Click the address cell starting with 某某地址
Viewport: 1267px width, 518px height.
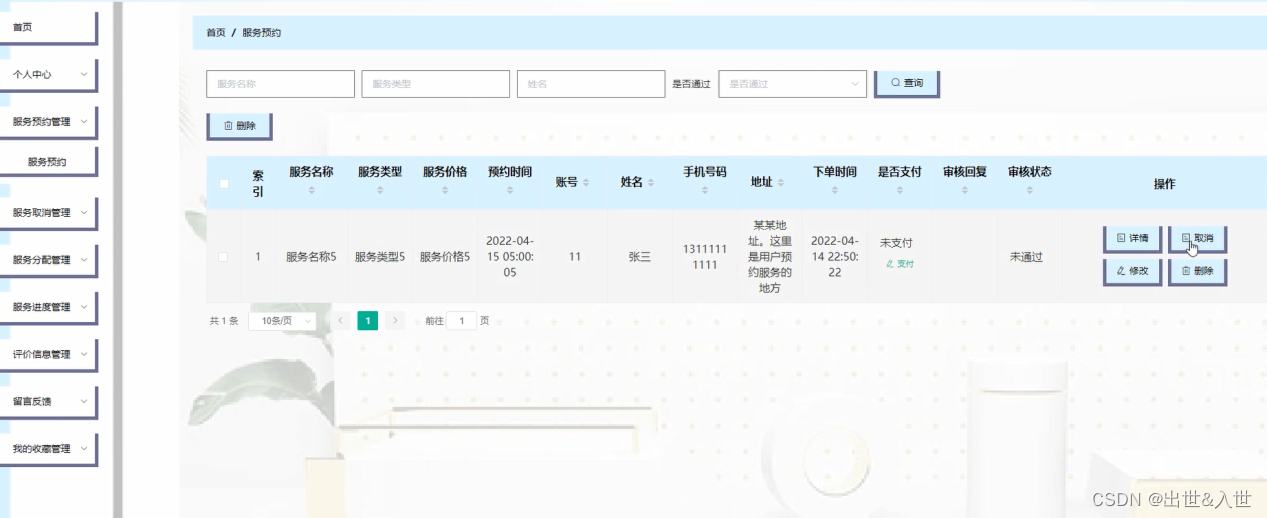(x=770, y=257)
